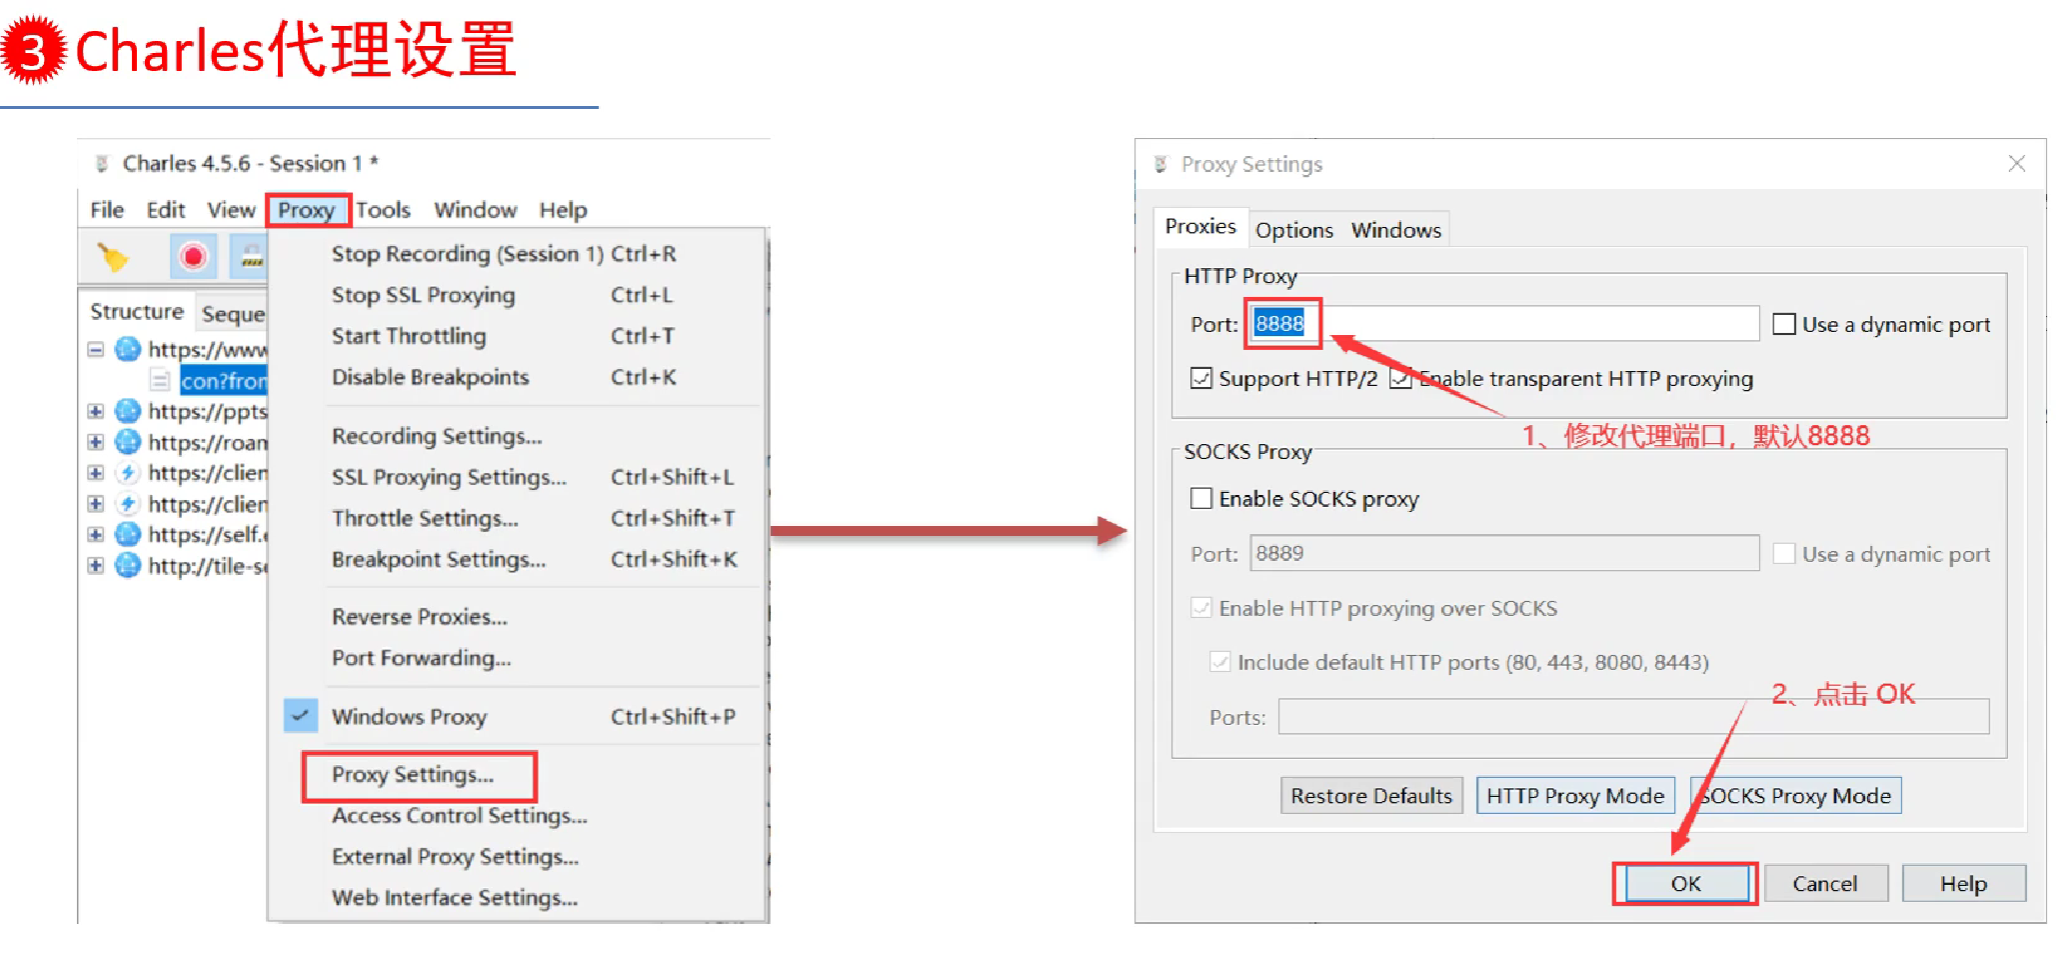Open the File menu
This screenshot has width=2072, height=958.
point(107,210)
